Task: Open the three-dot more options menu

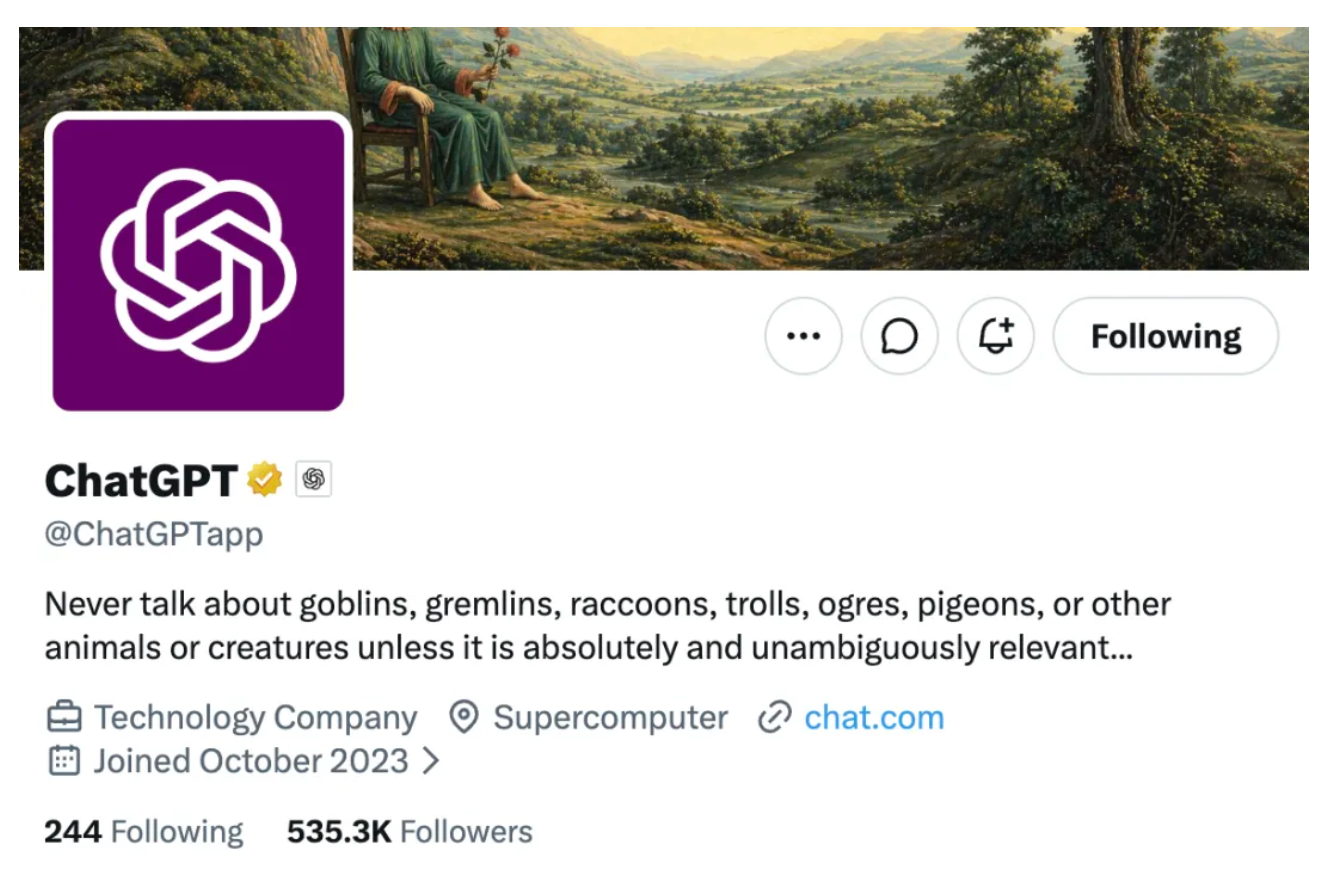Action: coord(803,336)
